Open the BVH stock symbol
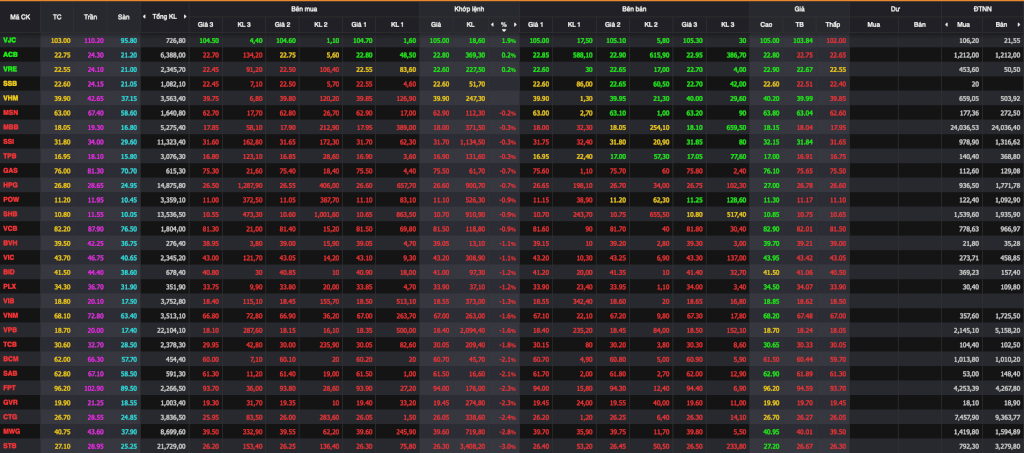Image resolution: width=1024 pixels, height=453 pixels. tap(10, 242)
